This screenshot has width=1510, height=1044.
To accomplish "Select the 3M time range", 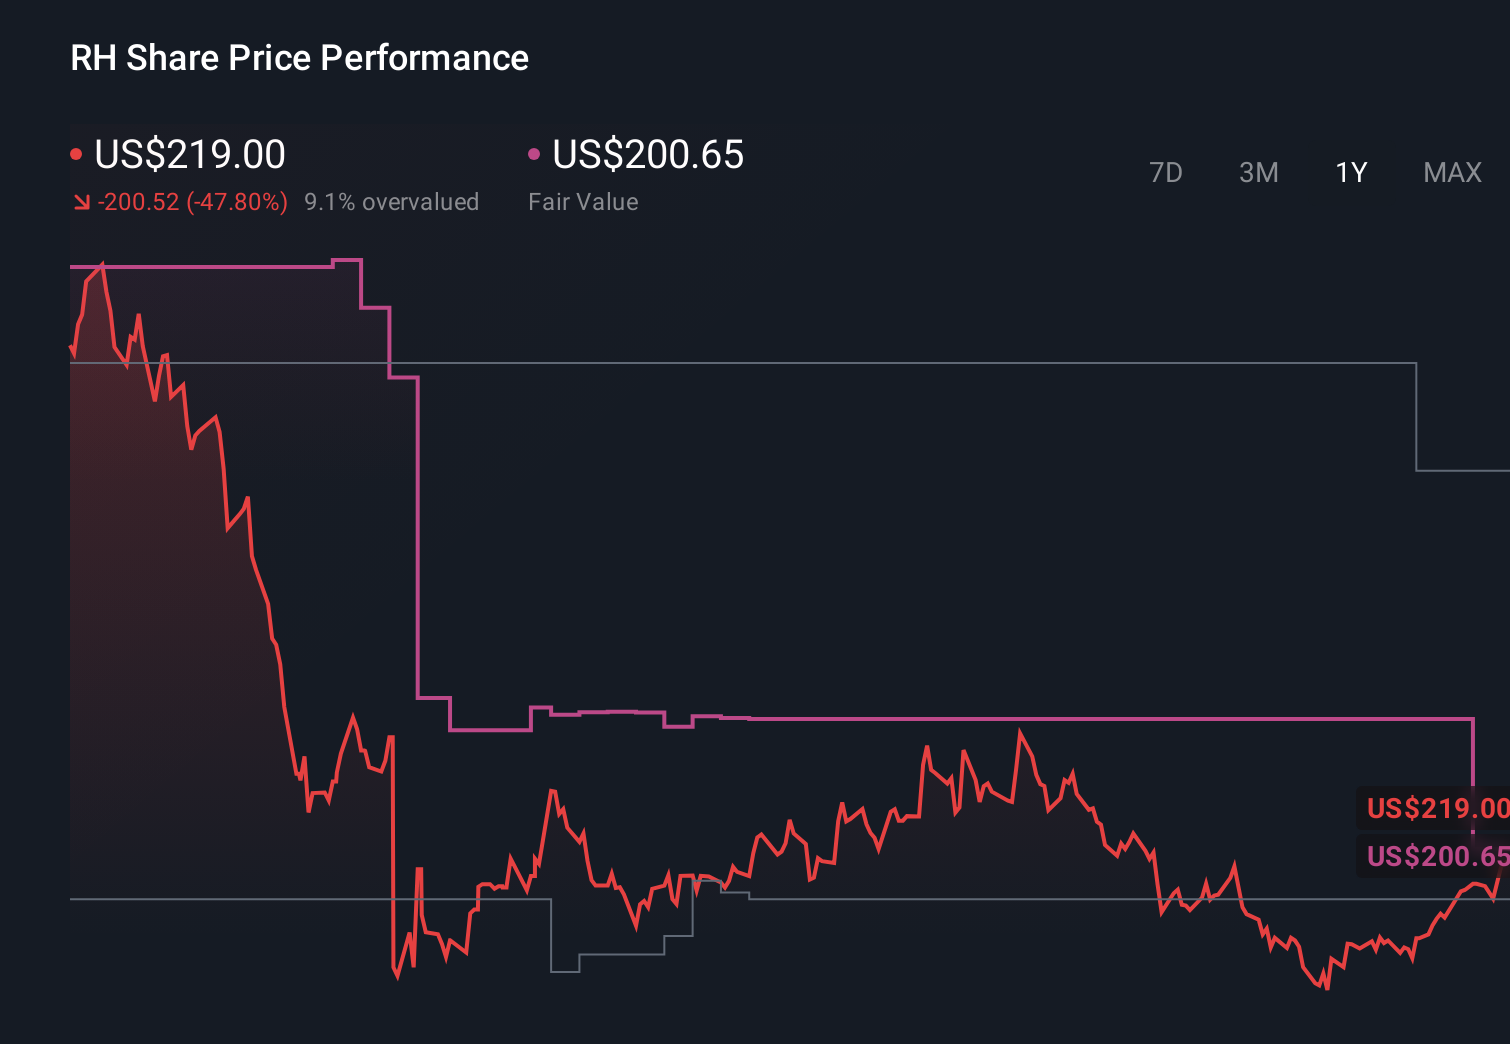I will pyautogui.click(x=1258, y=172).
